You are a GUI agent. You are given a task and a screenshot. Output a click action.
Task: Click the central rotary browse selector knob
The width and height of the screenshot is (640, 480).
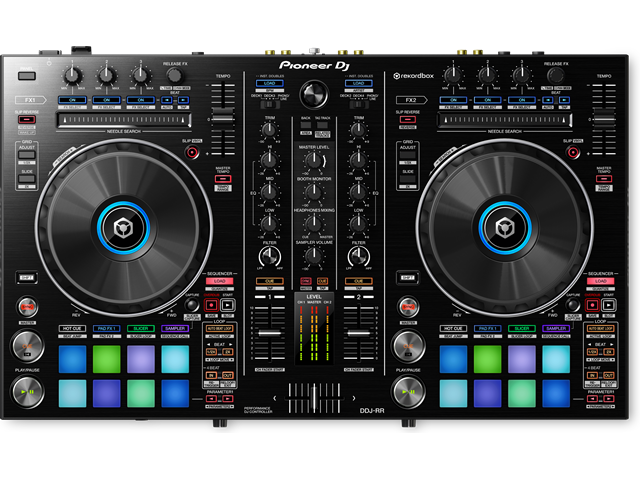click(x=313, y=95)
